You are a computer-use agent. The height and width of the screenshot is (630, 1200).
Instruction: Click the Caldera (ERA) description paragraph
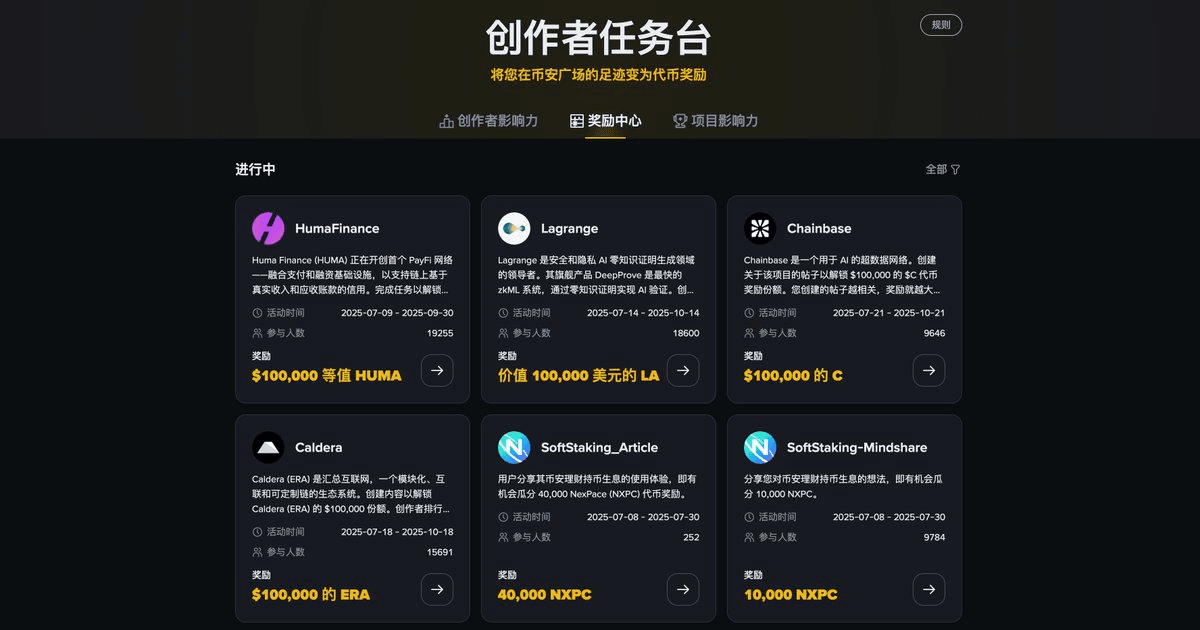[x=352, y=494]
